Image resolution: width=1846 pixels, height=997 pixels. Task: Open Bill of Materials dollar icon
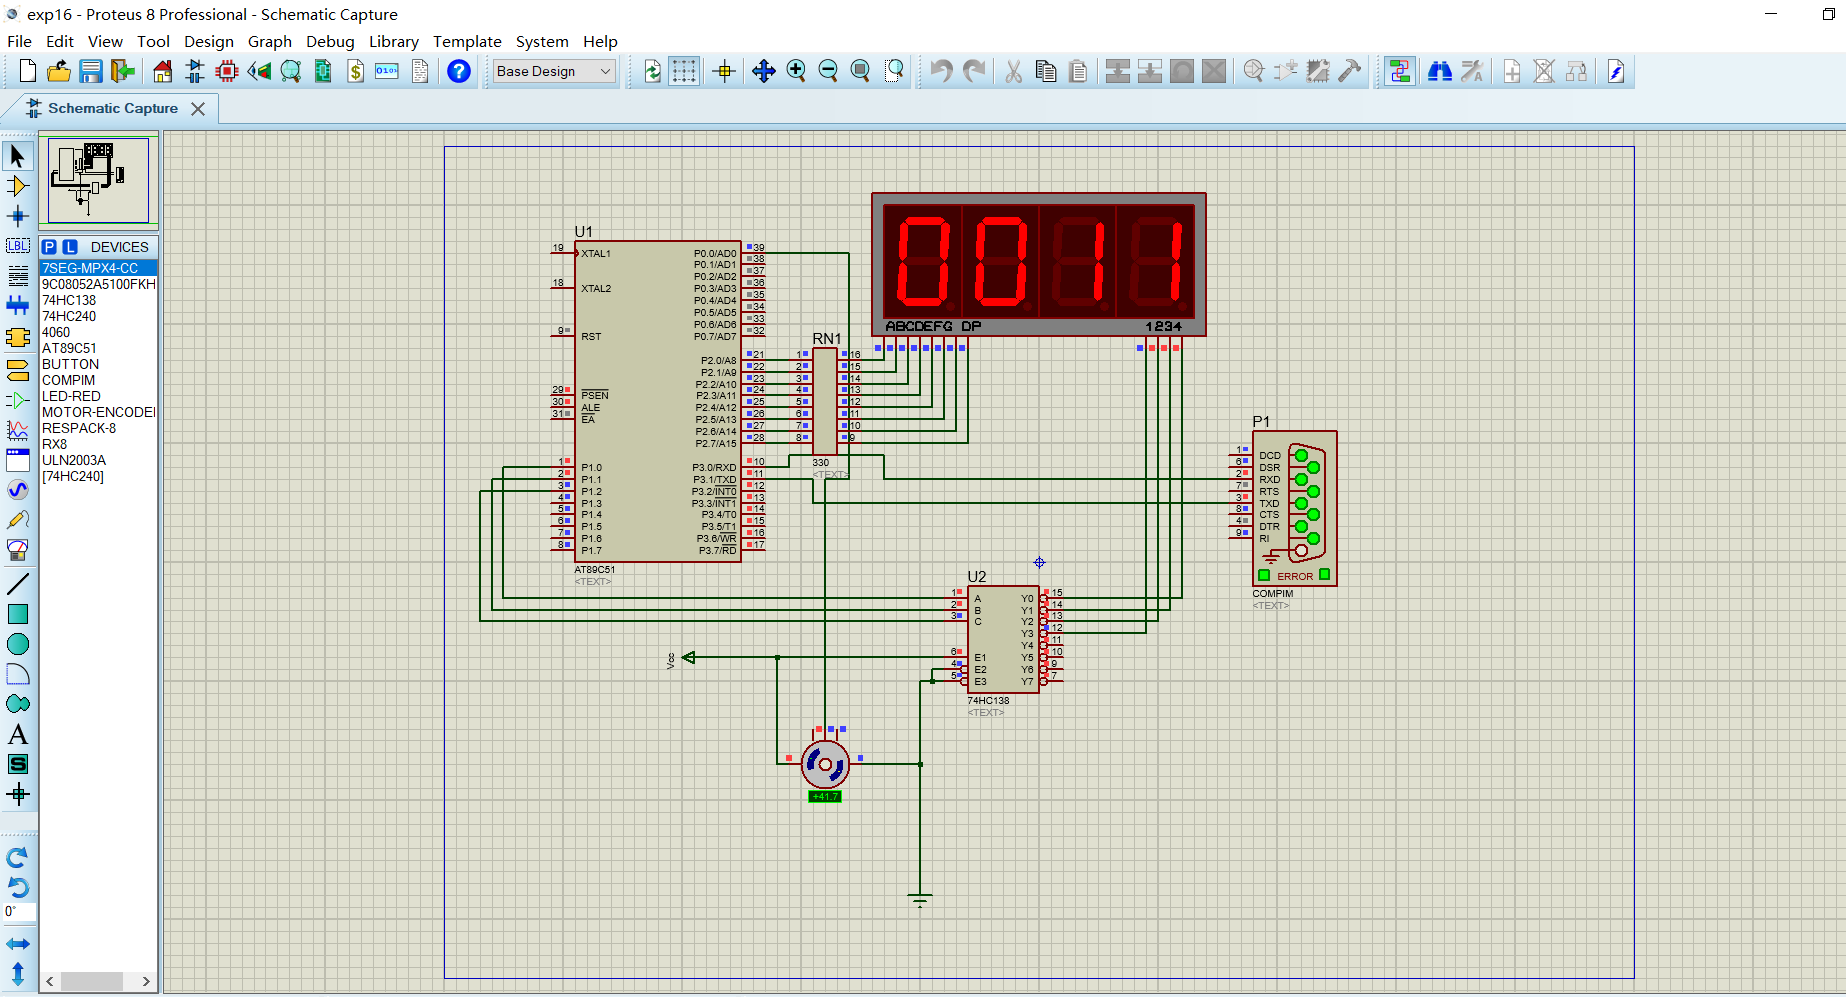(356, 71)
